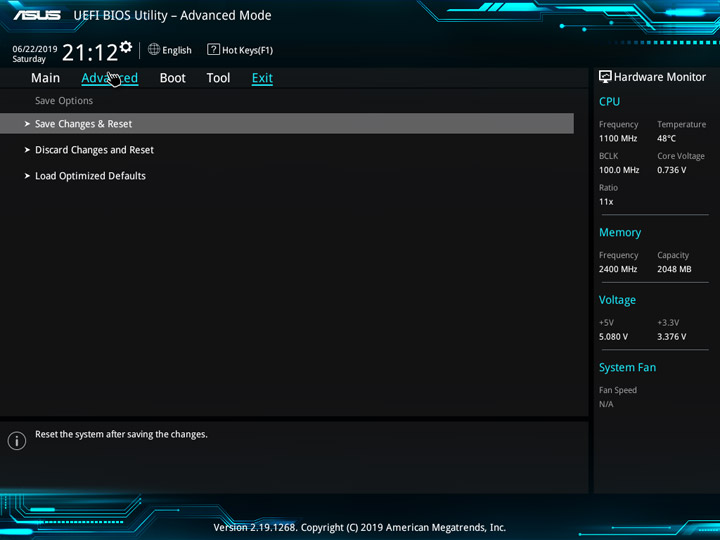Image resolution: width=720 pixels, height=540 pixels.
Task: Click the 2400 MHz memory frequency value
Action: (x=618, y=269)
